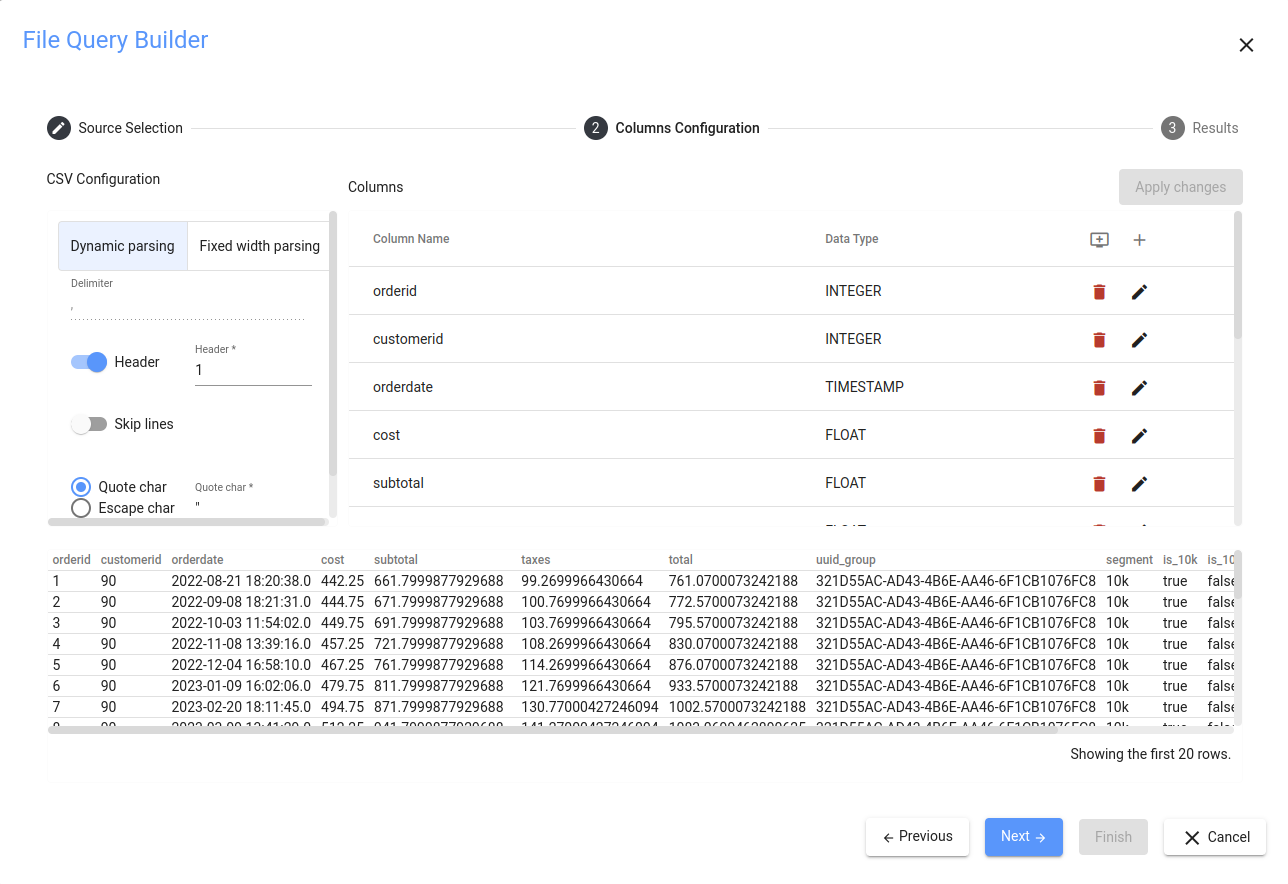
Task: Edit the orderid column with pencil icon
Action: coord(1139,292)
